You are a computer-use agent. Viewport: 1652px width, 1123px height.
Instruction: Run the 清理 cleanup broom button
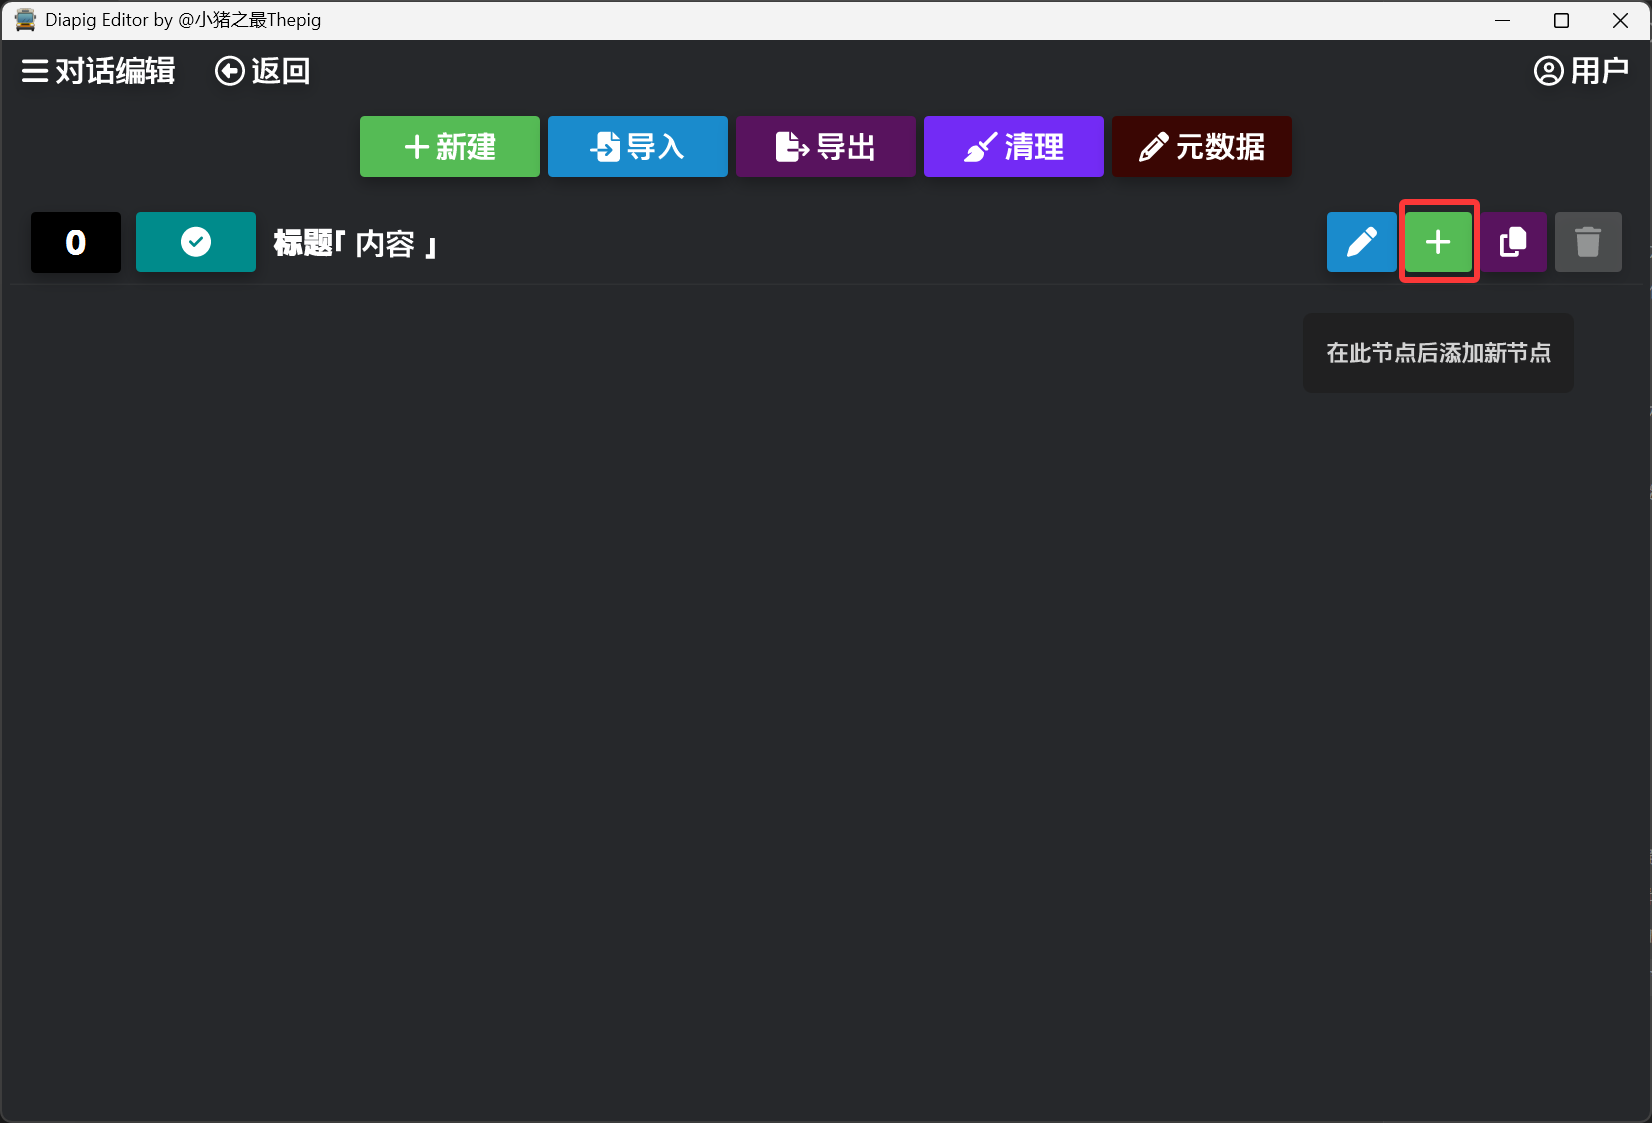click(1013, 147)
